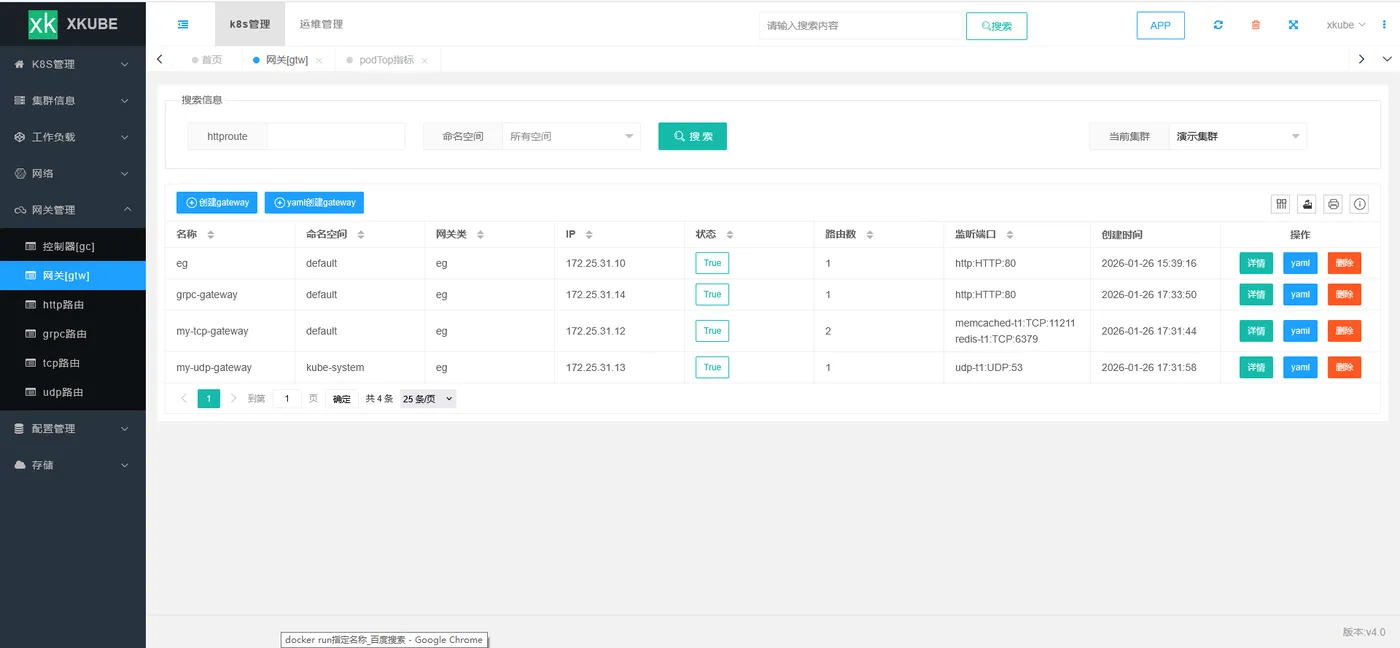
Task: Focus the top search input field
Action: pyautogui.click(x=860, y=25)
